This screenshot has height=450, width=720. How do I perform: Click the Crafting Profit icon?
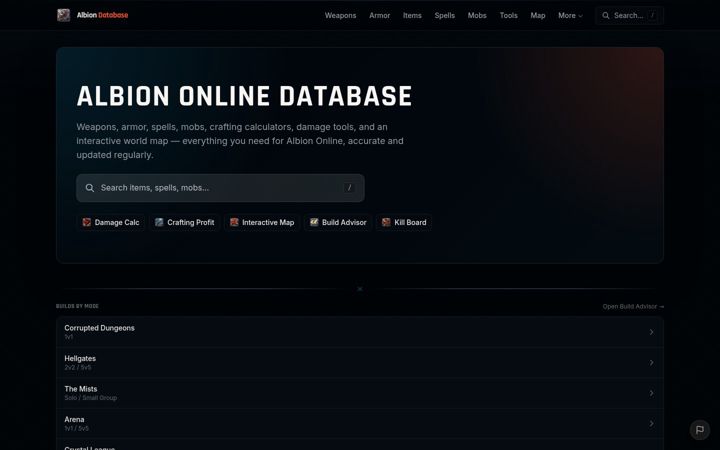pyautogui.click(x=159, y=222)
